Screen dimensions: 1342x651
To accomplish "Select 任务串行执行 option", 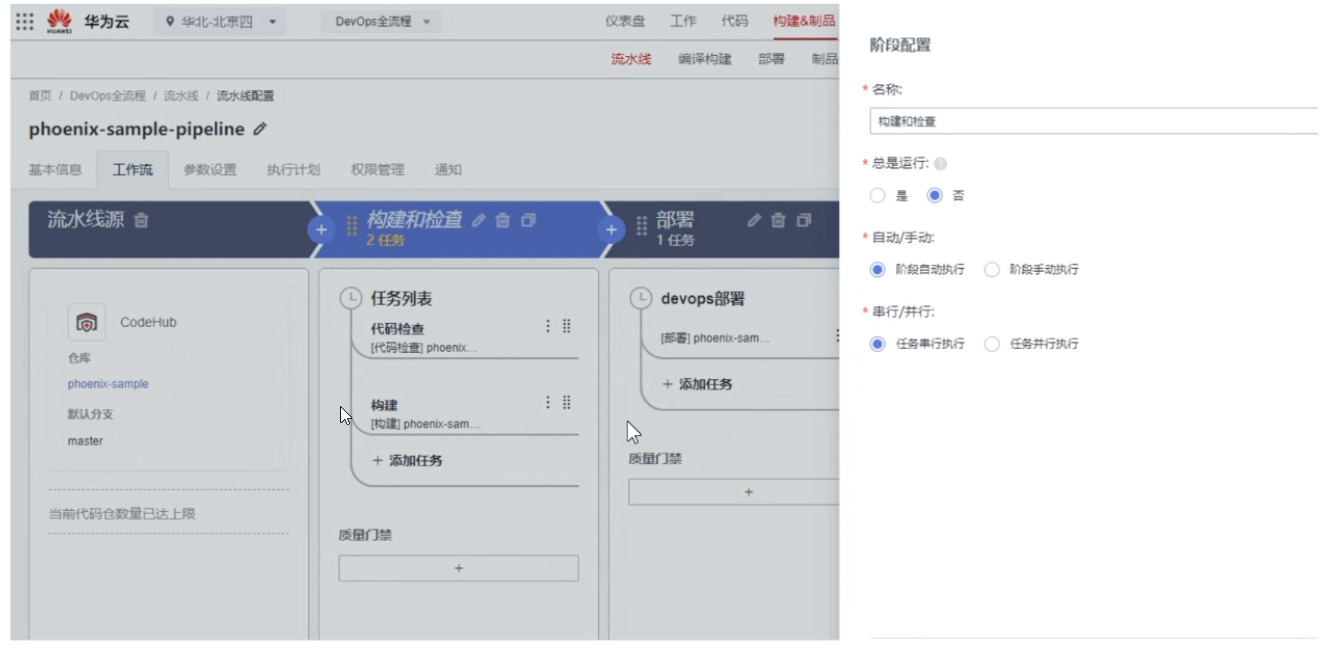I will point(878,344).
